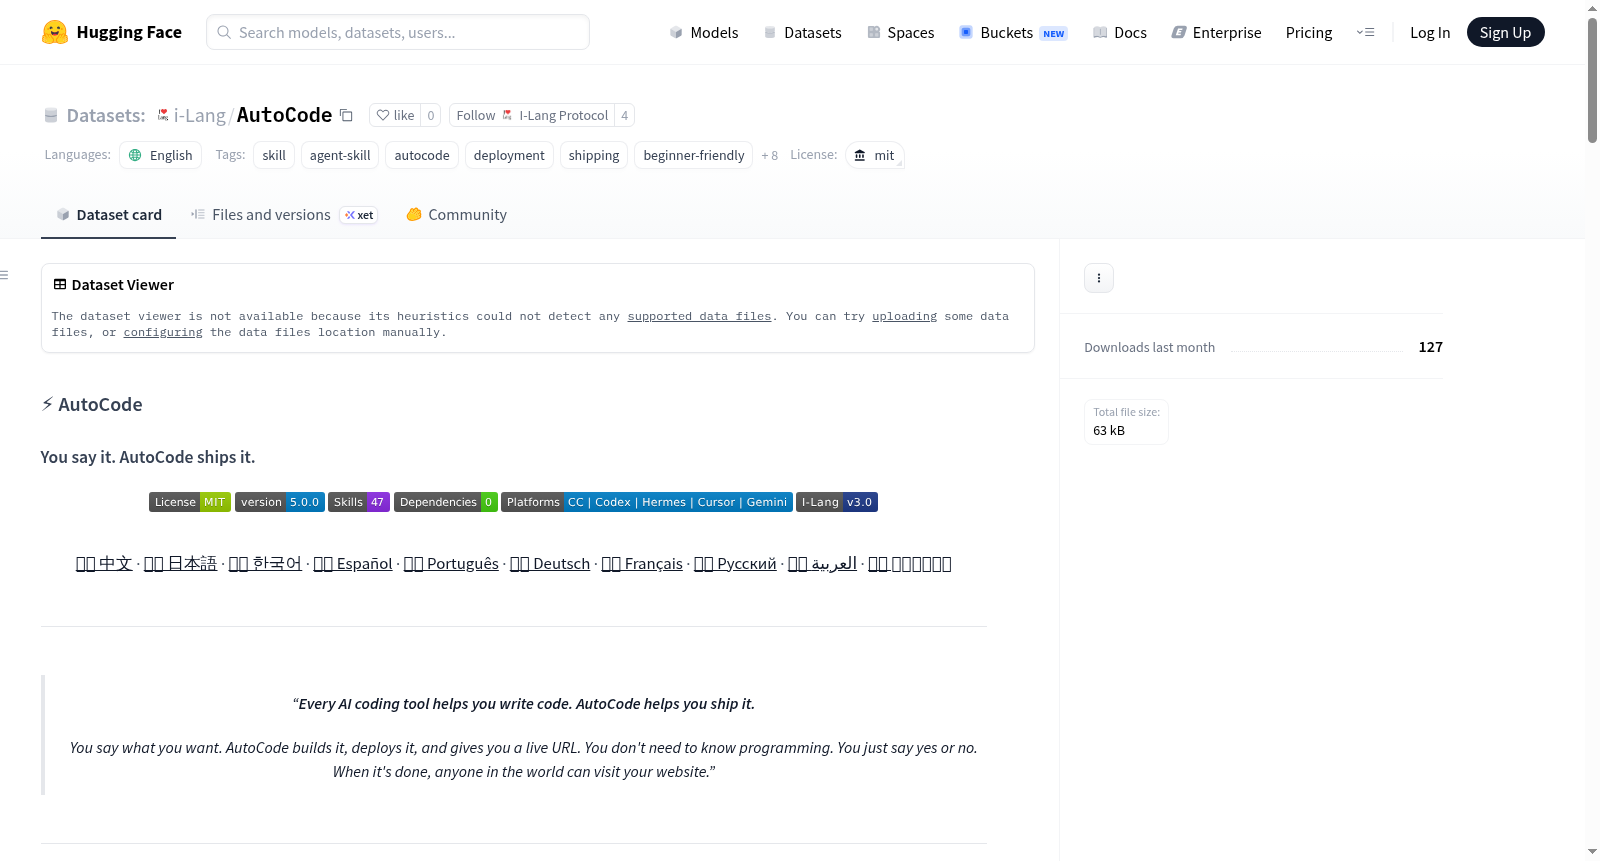Open Enterprise from the top navigation
The width and height of the screenshot is (1600, 861).
[x=1217, y=32]
